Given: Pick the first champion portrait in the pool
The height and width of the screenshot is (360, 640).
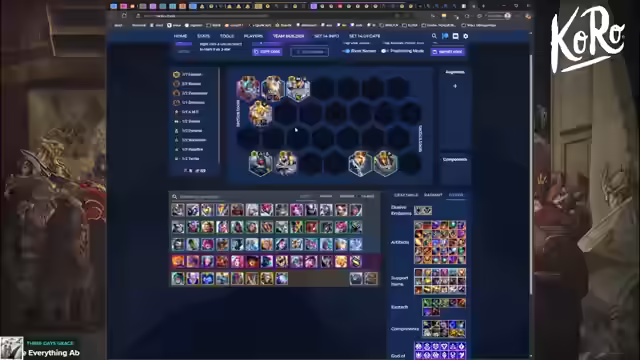Looking at the screenshot, I should (178, 210).
